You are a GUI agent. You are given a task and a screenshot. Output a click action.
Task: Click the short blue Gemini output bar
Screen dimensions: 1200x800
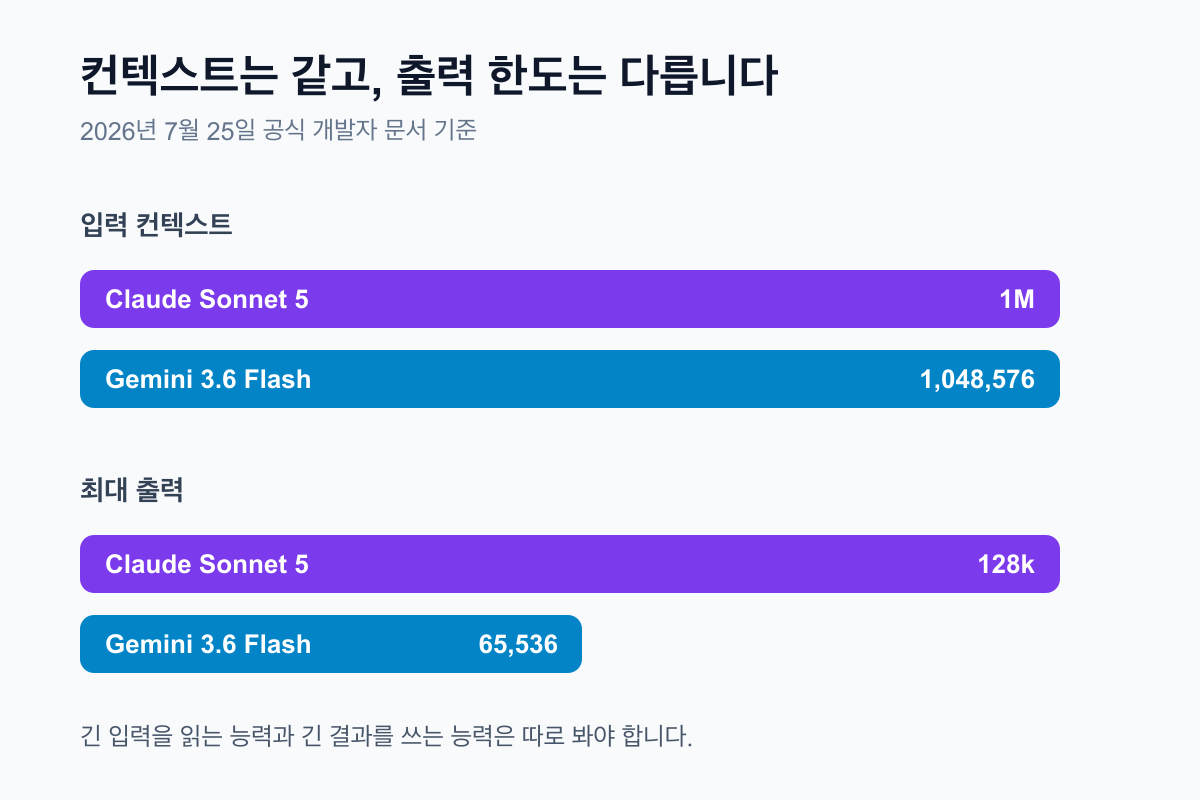coord(331,644)
